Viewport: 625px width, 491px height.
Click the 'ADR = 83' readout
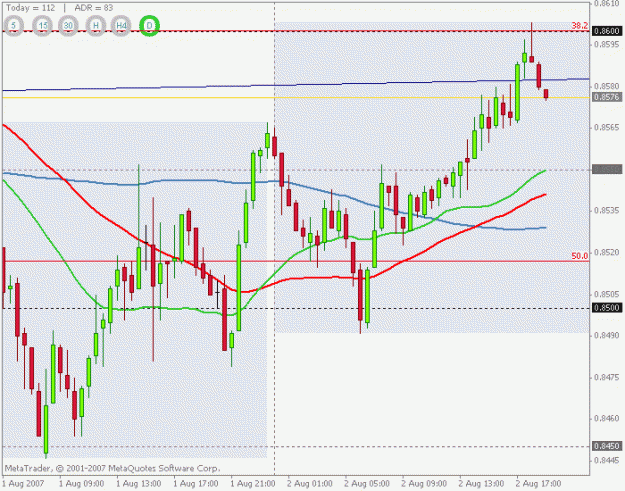click(94, 8)
